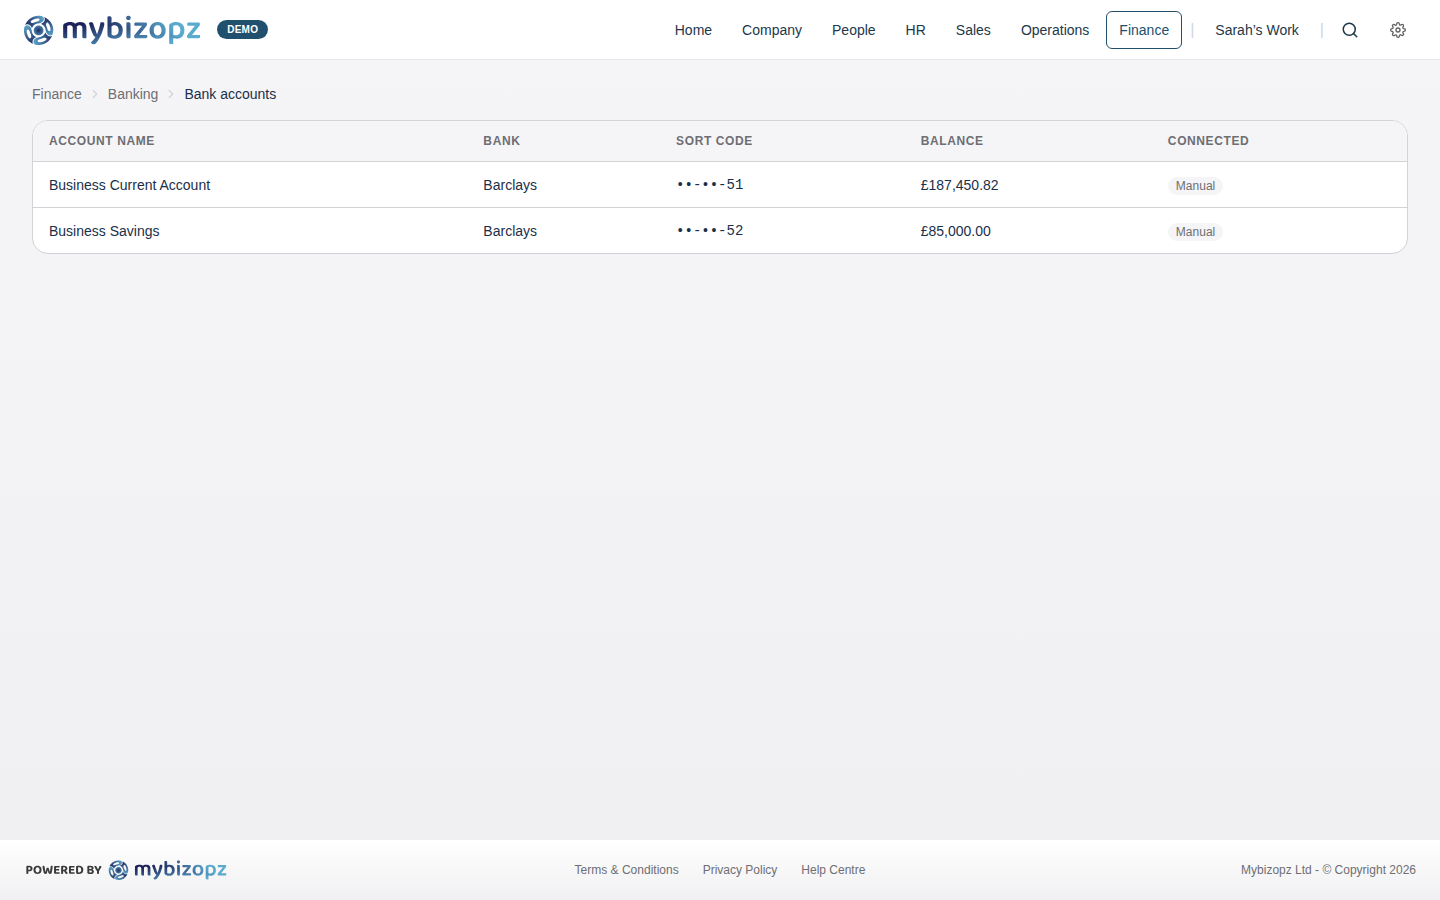
Task: Open the Sales navigation item
Action: tap(973, 30)
